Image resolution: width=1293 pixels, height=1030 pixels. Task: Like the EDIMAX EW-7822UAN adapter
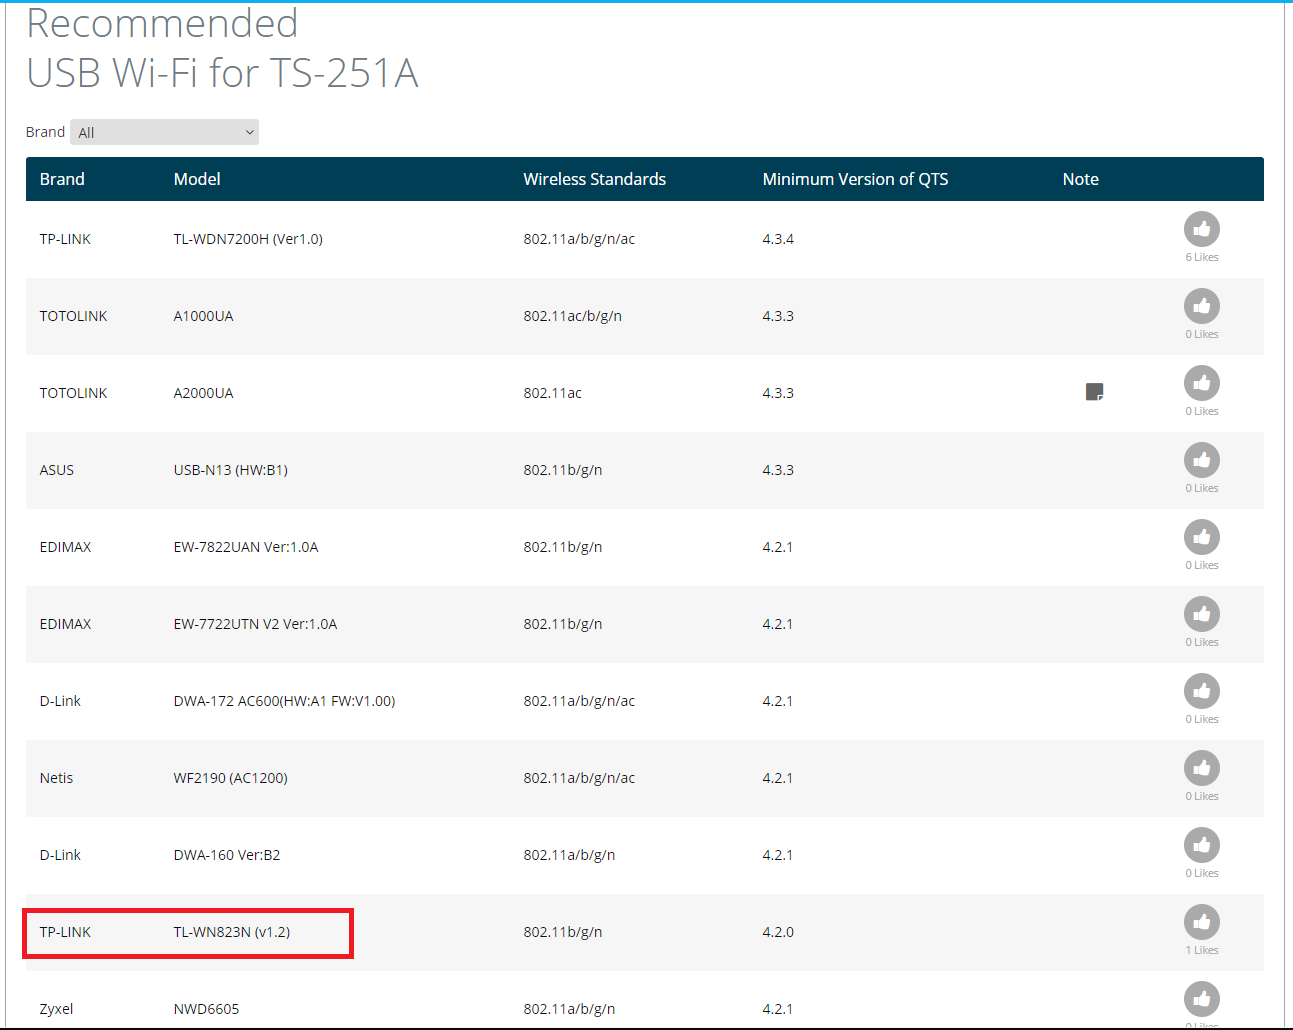(x=1201, y=537)
